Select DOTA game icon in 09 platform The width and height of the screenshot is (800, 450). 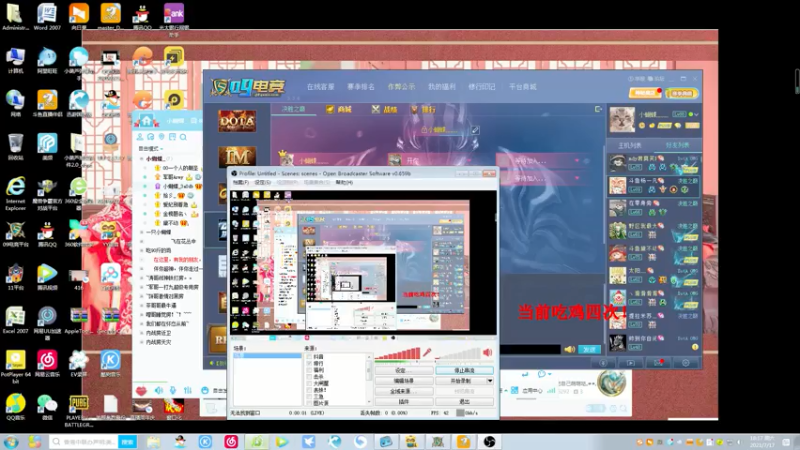point(237,121)
